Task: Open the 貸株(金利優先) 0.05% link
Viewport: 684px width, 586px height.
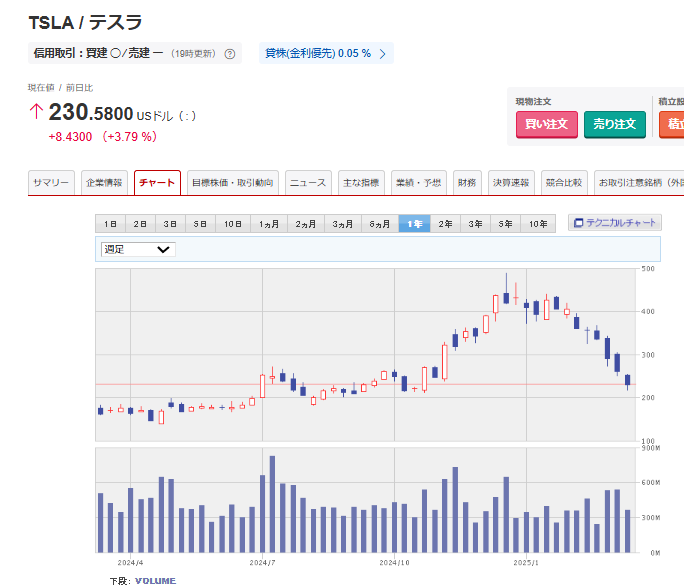Action: (x=326, y=53)
